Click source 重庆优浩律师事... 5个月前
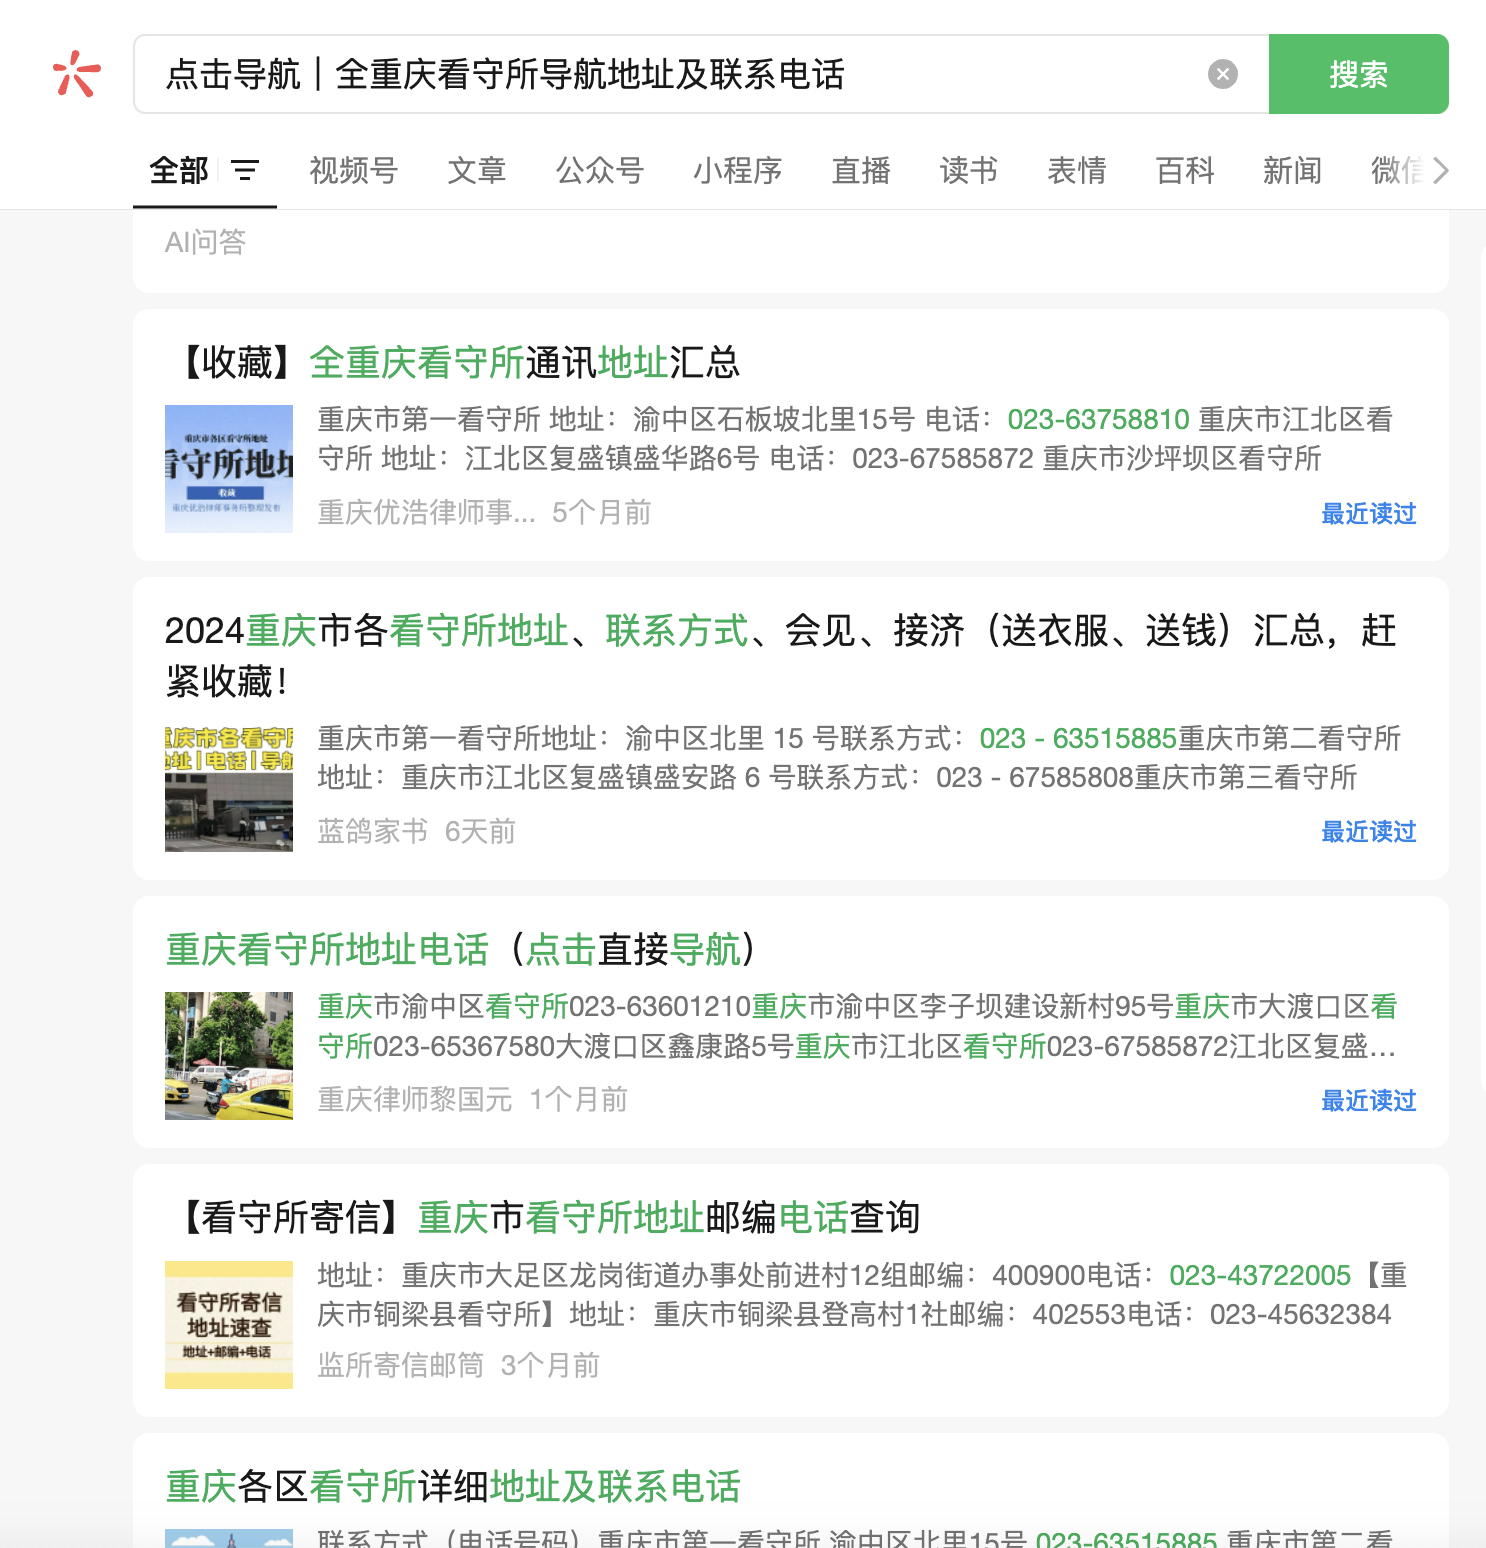Screen dimensions: 1486x1548 [484, 512]
